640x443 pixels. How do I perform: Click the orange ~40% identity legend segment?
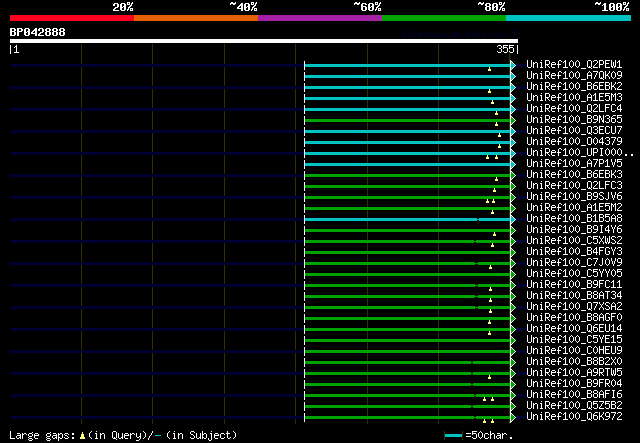[196, 18]
